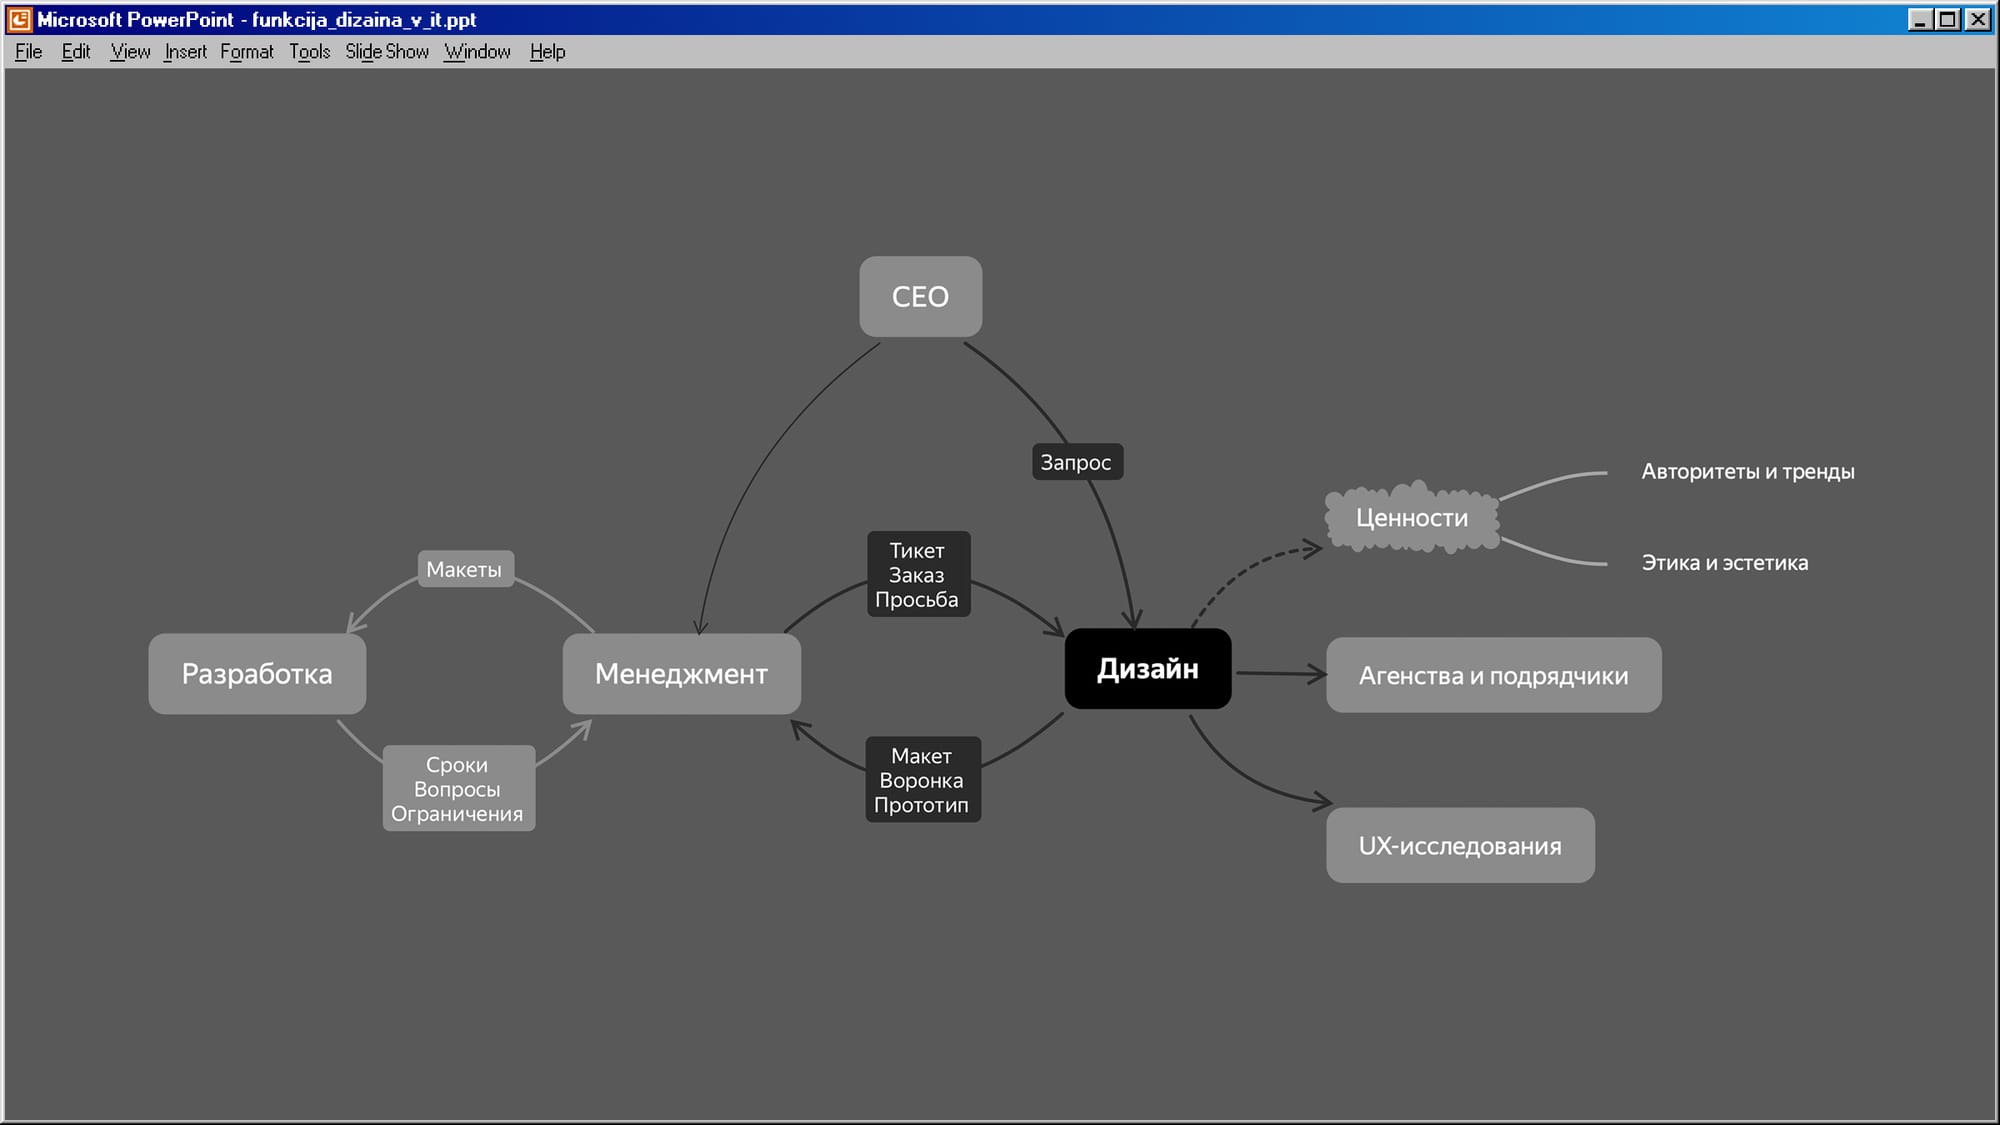The image size is (2000, 1125).
Task: Select the Менеджмент rounded box
Action: coord(681,674)
